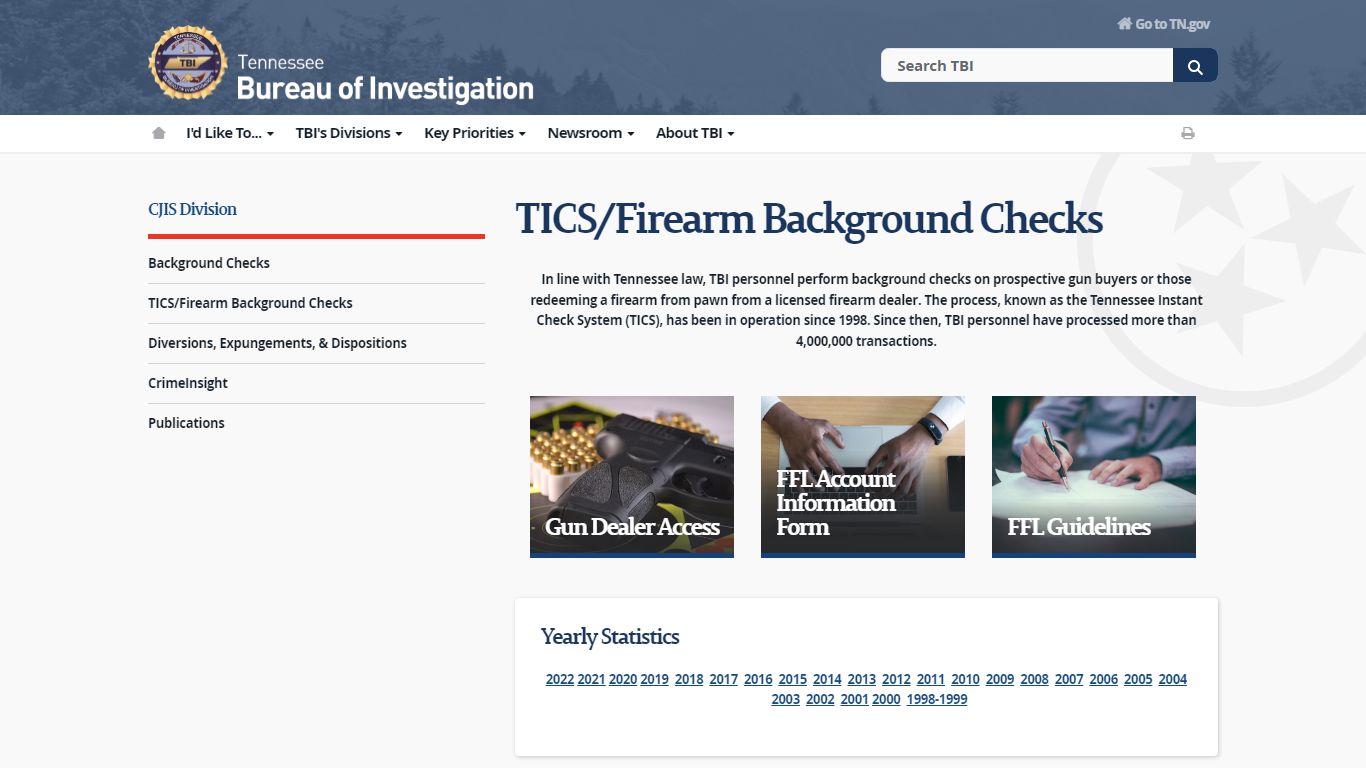
Task: Open 2017 yearly statistics
Action: click(x=724, y=679)
